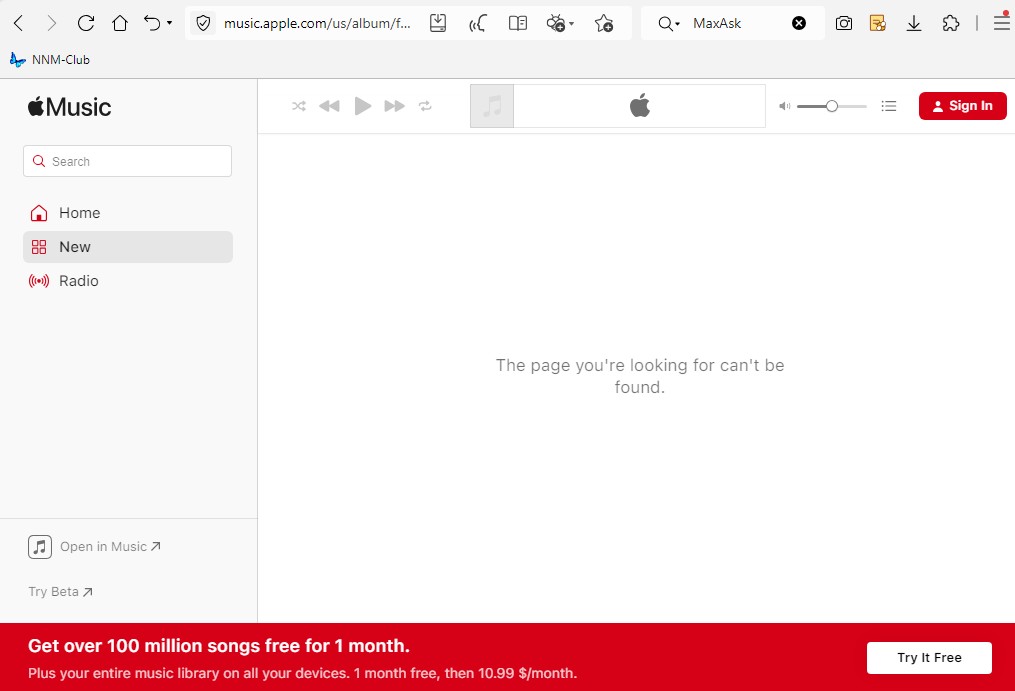Click the Apple Music Search field
The height and width of the screenshot is (691, 1015).
coord(128,161)
